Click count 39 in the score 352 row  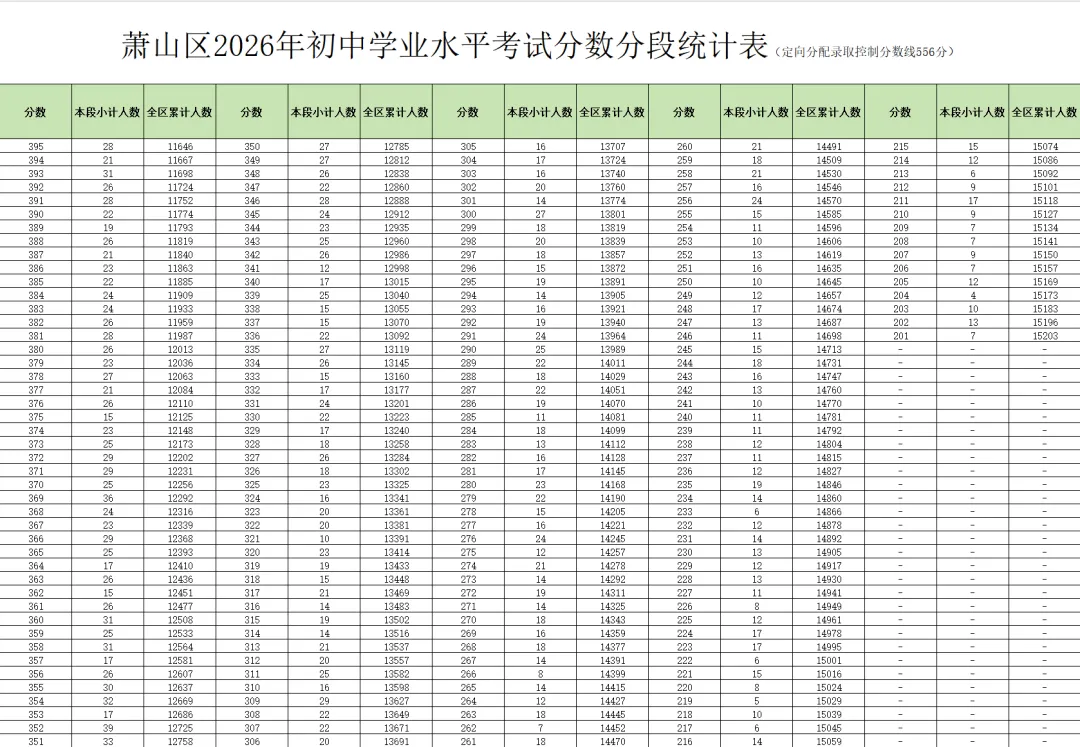(108, 728)
